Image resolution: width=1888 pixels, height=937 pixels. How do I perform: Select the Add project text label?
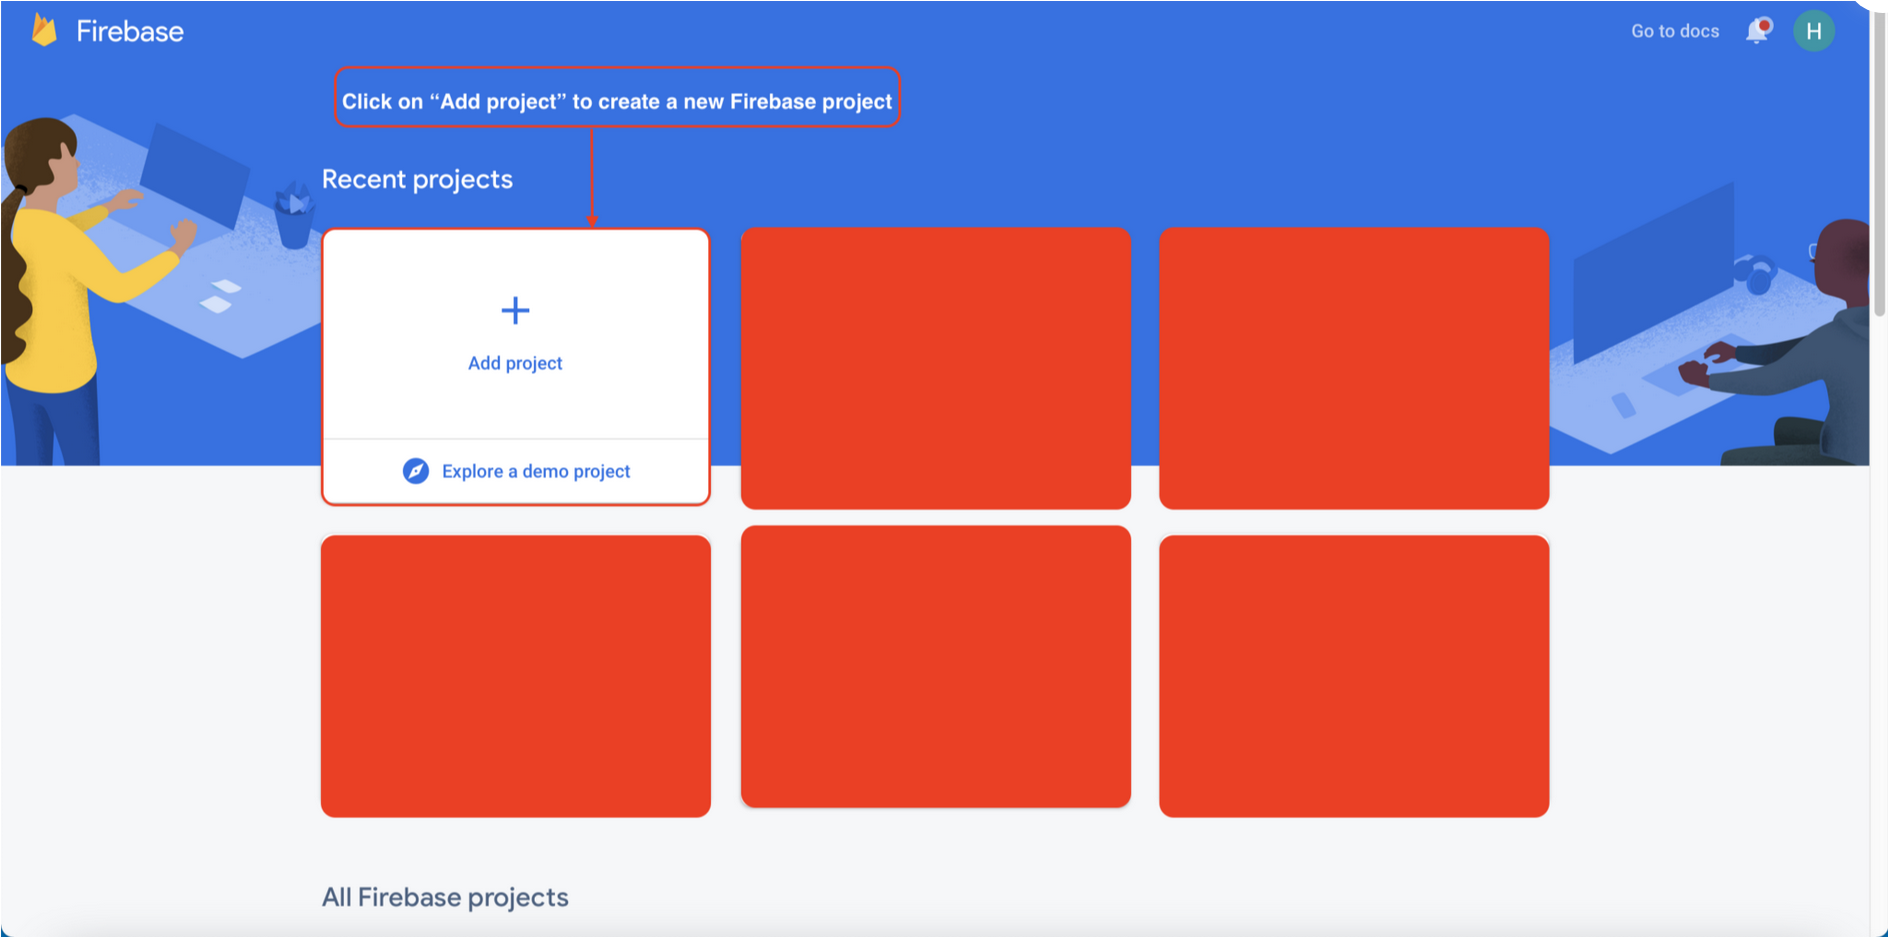[515, 363]
